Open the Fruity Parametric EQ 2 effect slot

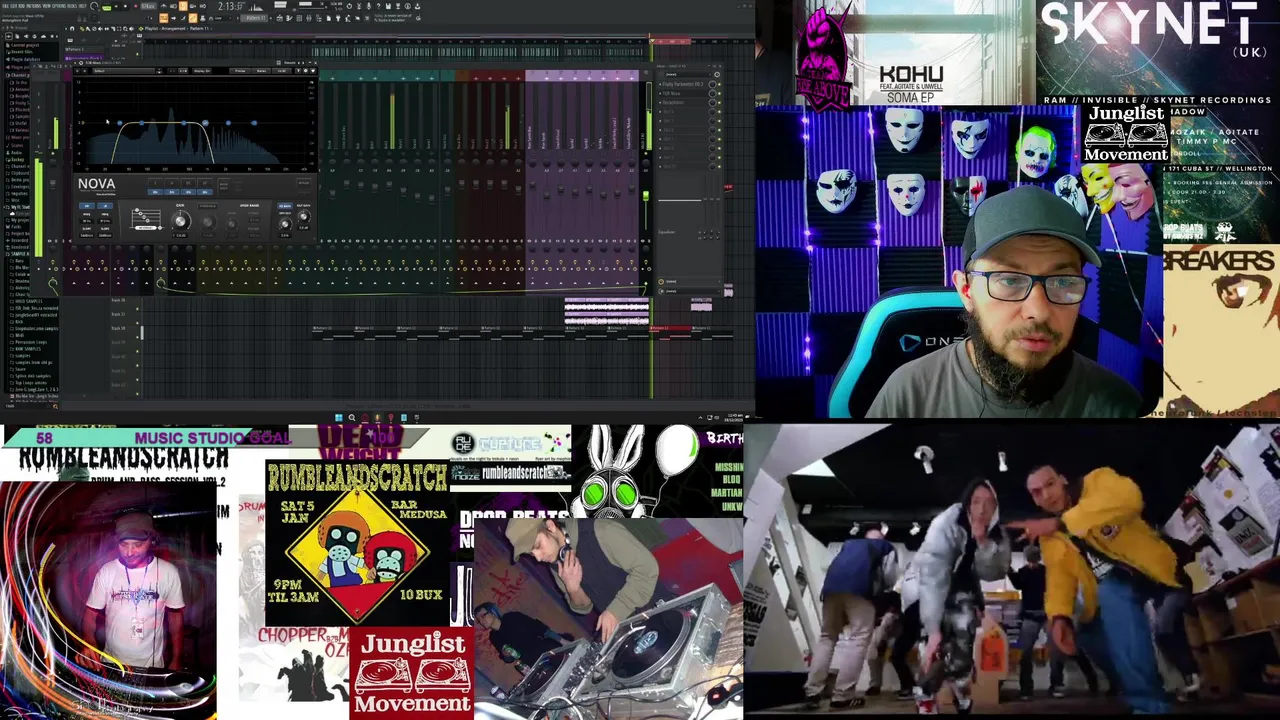click(683, 84)
